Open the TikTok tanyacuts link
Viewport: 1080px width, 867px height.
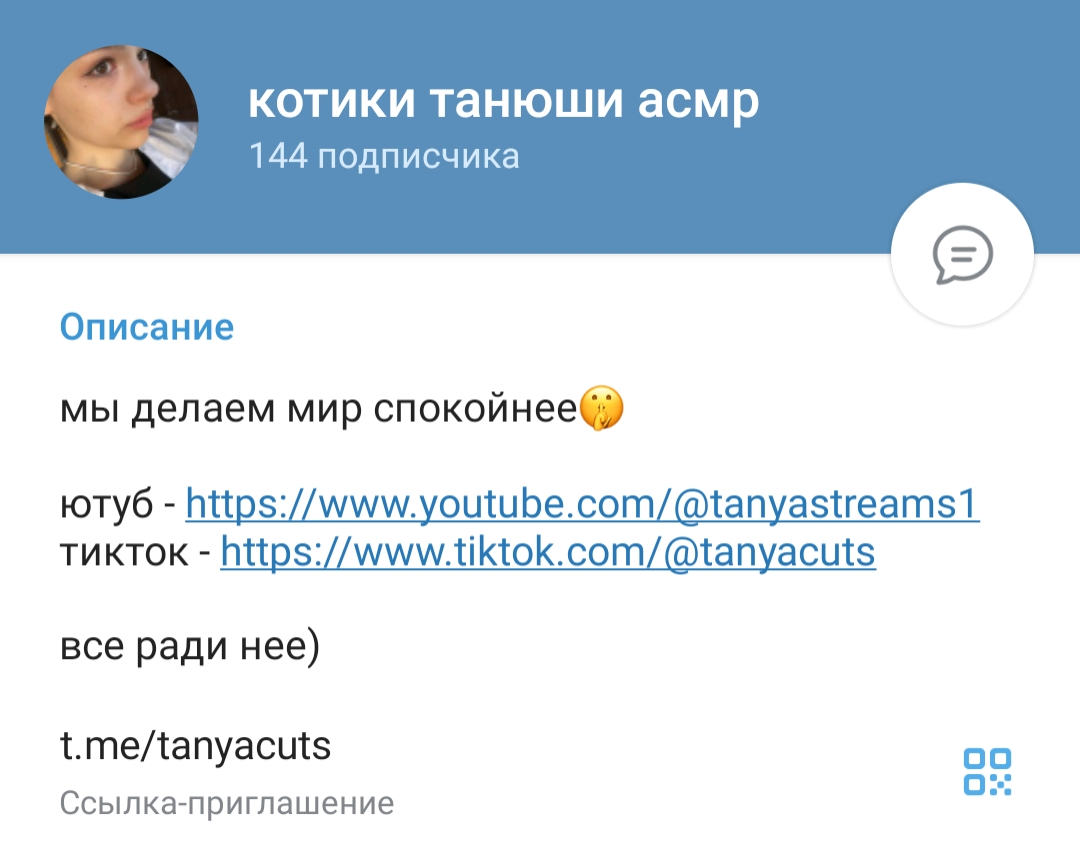pyautogui.click(x=548, y=552)
